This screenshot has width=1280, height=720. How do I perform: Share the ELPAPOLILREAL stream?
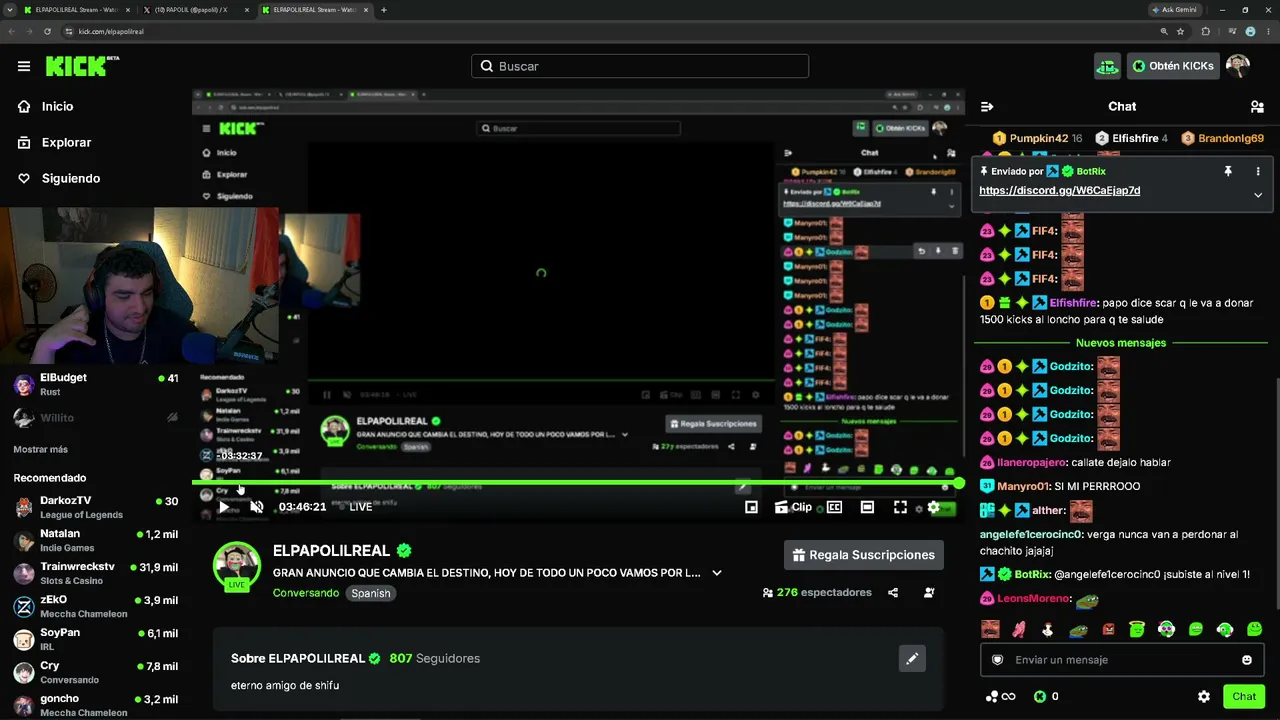pos(893,592)
